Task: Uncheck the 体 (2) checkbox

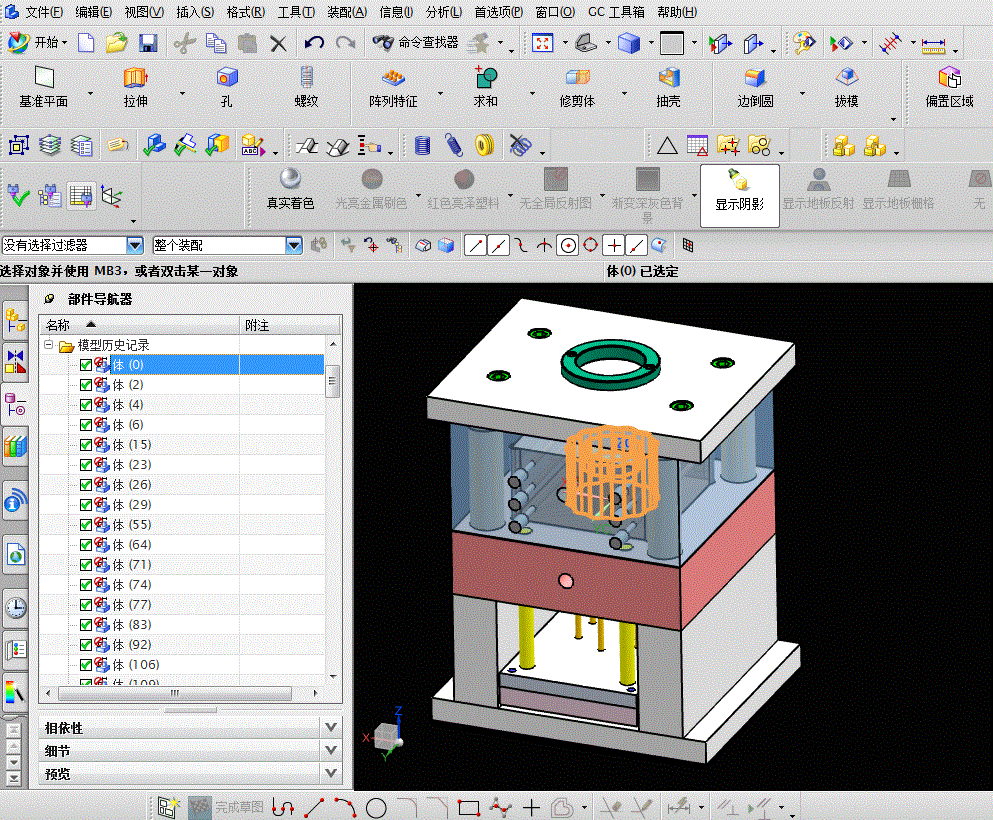Action: coord(86,385)
